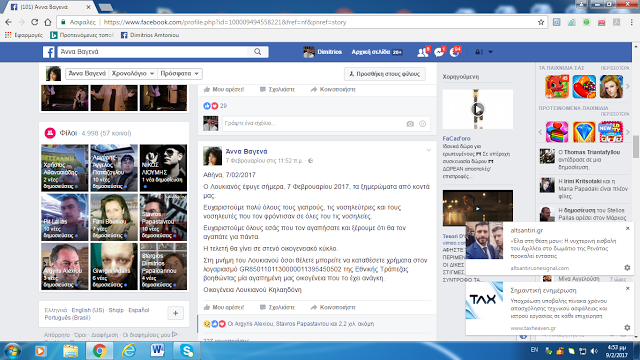
Task: Bookmark page with the star icon
Action: (x=541, y=22)
